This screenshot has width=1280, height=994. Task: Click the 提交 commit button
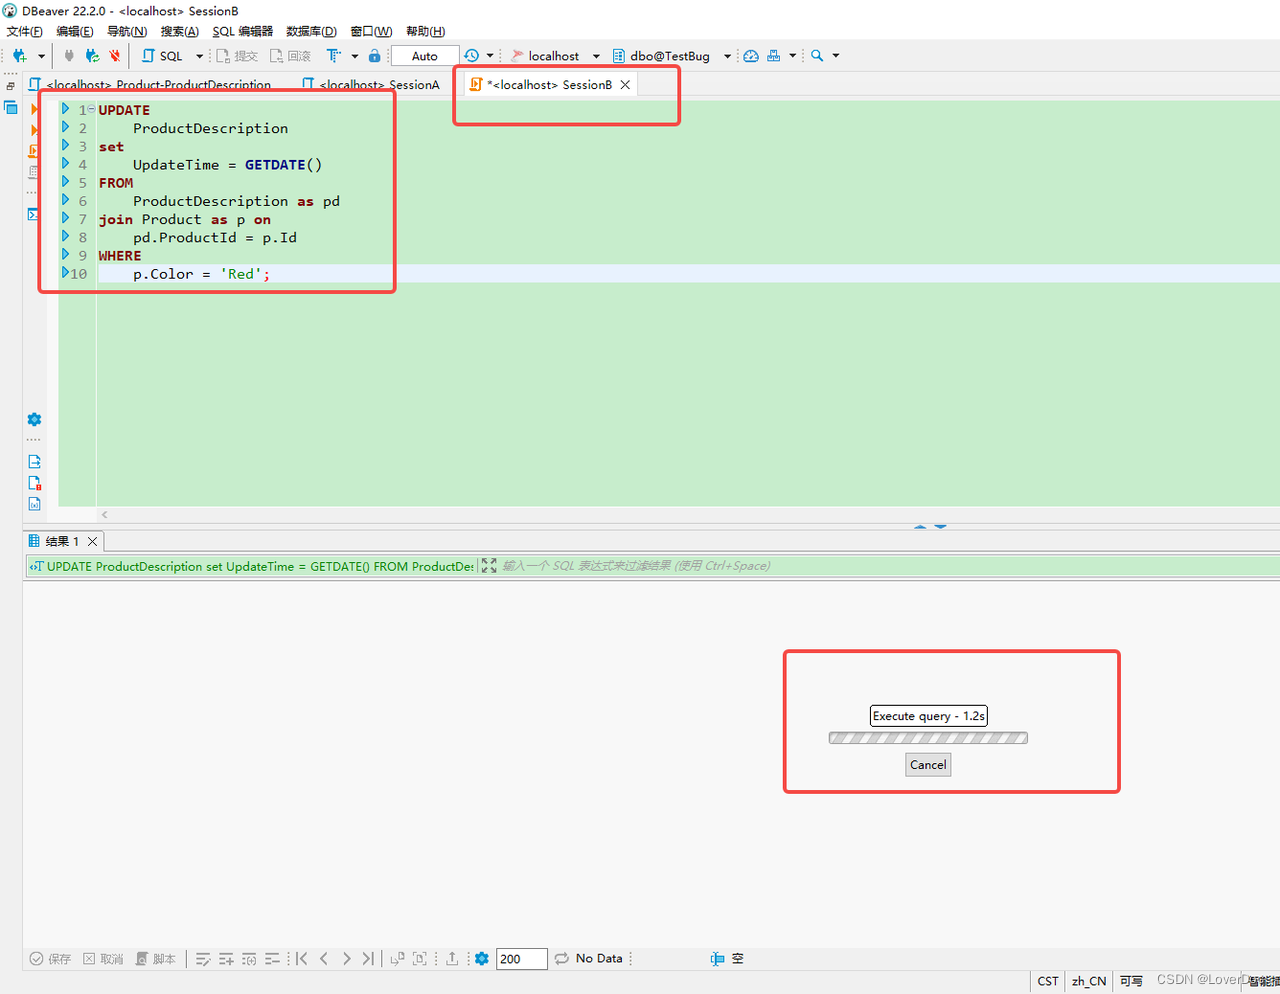pos(237,56)
